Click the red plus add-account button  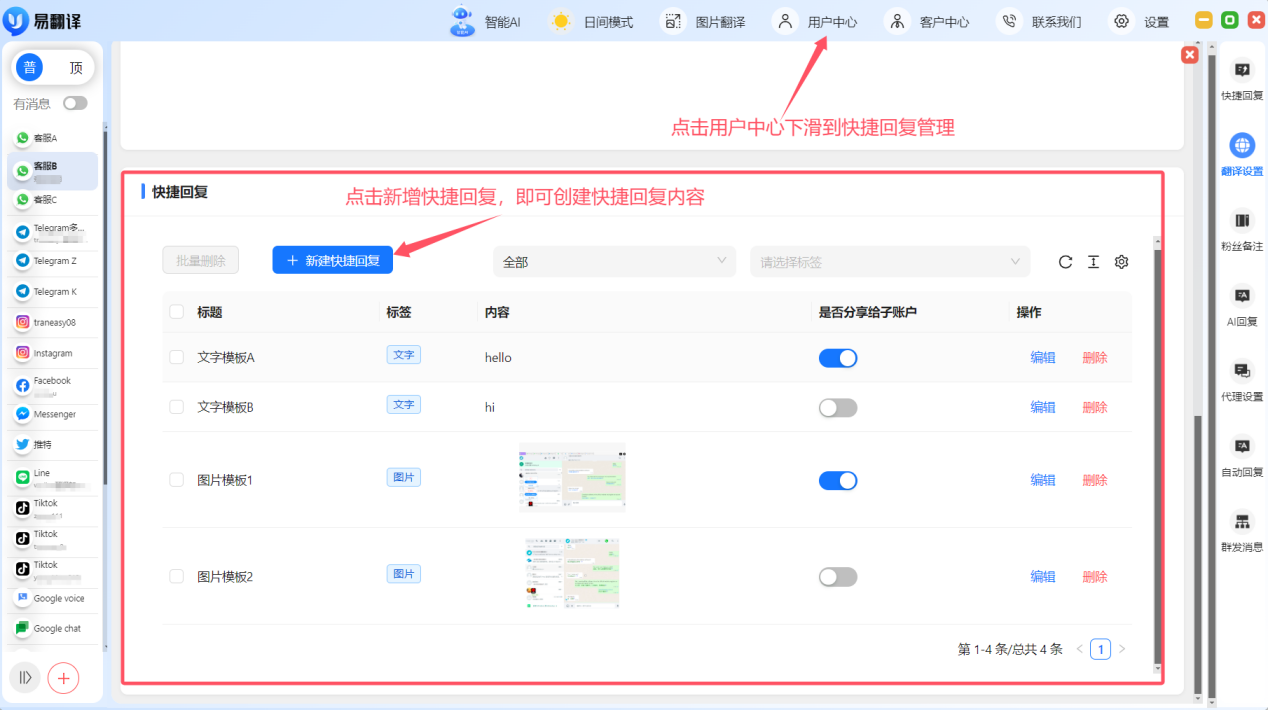point(63,677)
